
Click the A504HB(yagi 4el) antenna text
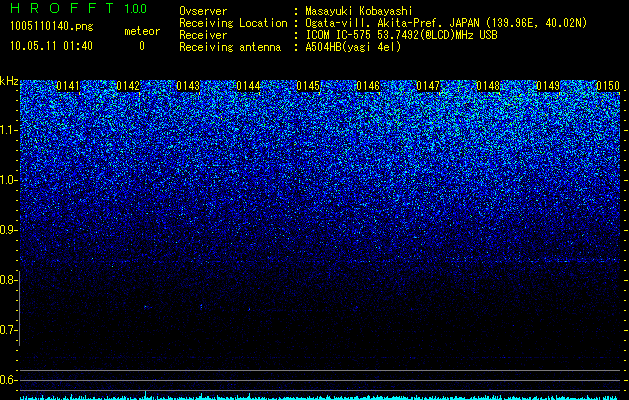pyautogui.click(x=353, y=47)
